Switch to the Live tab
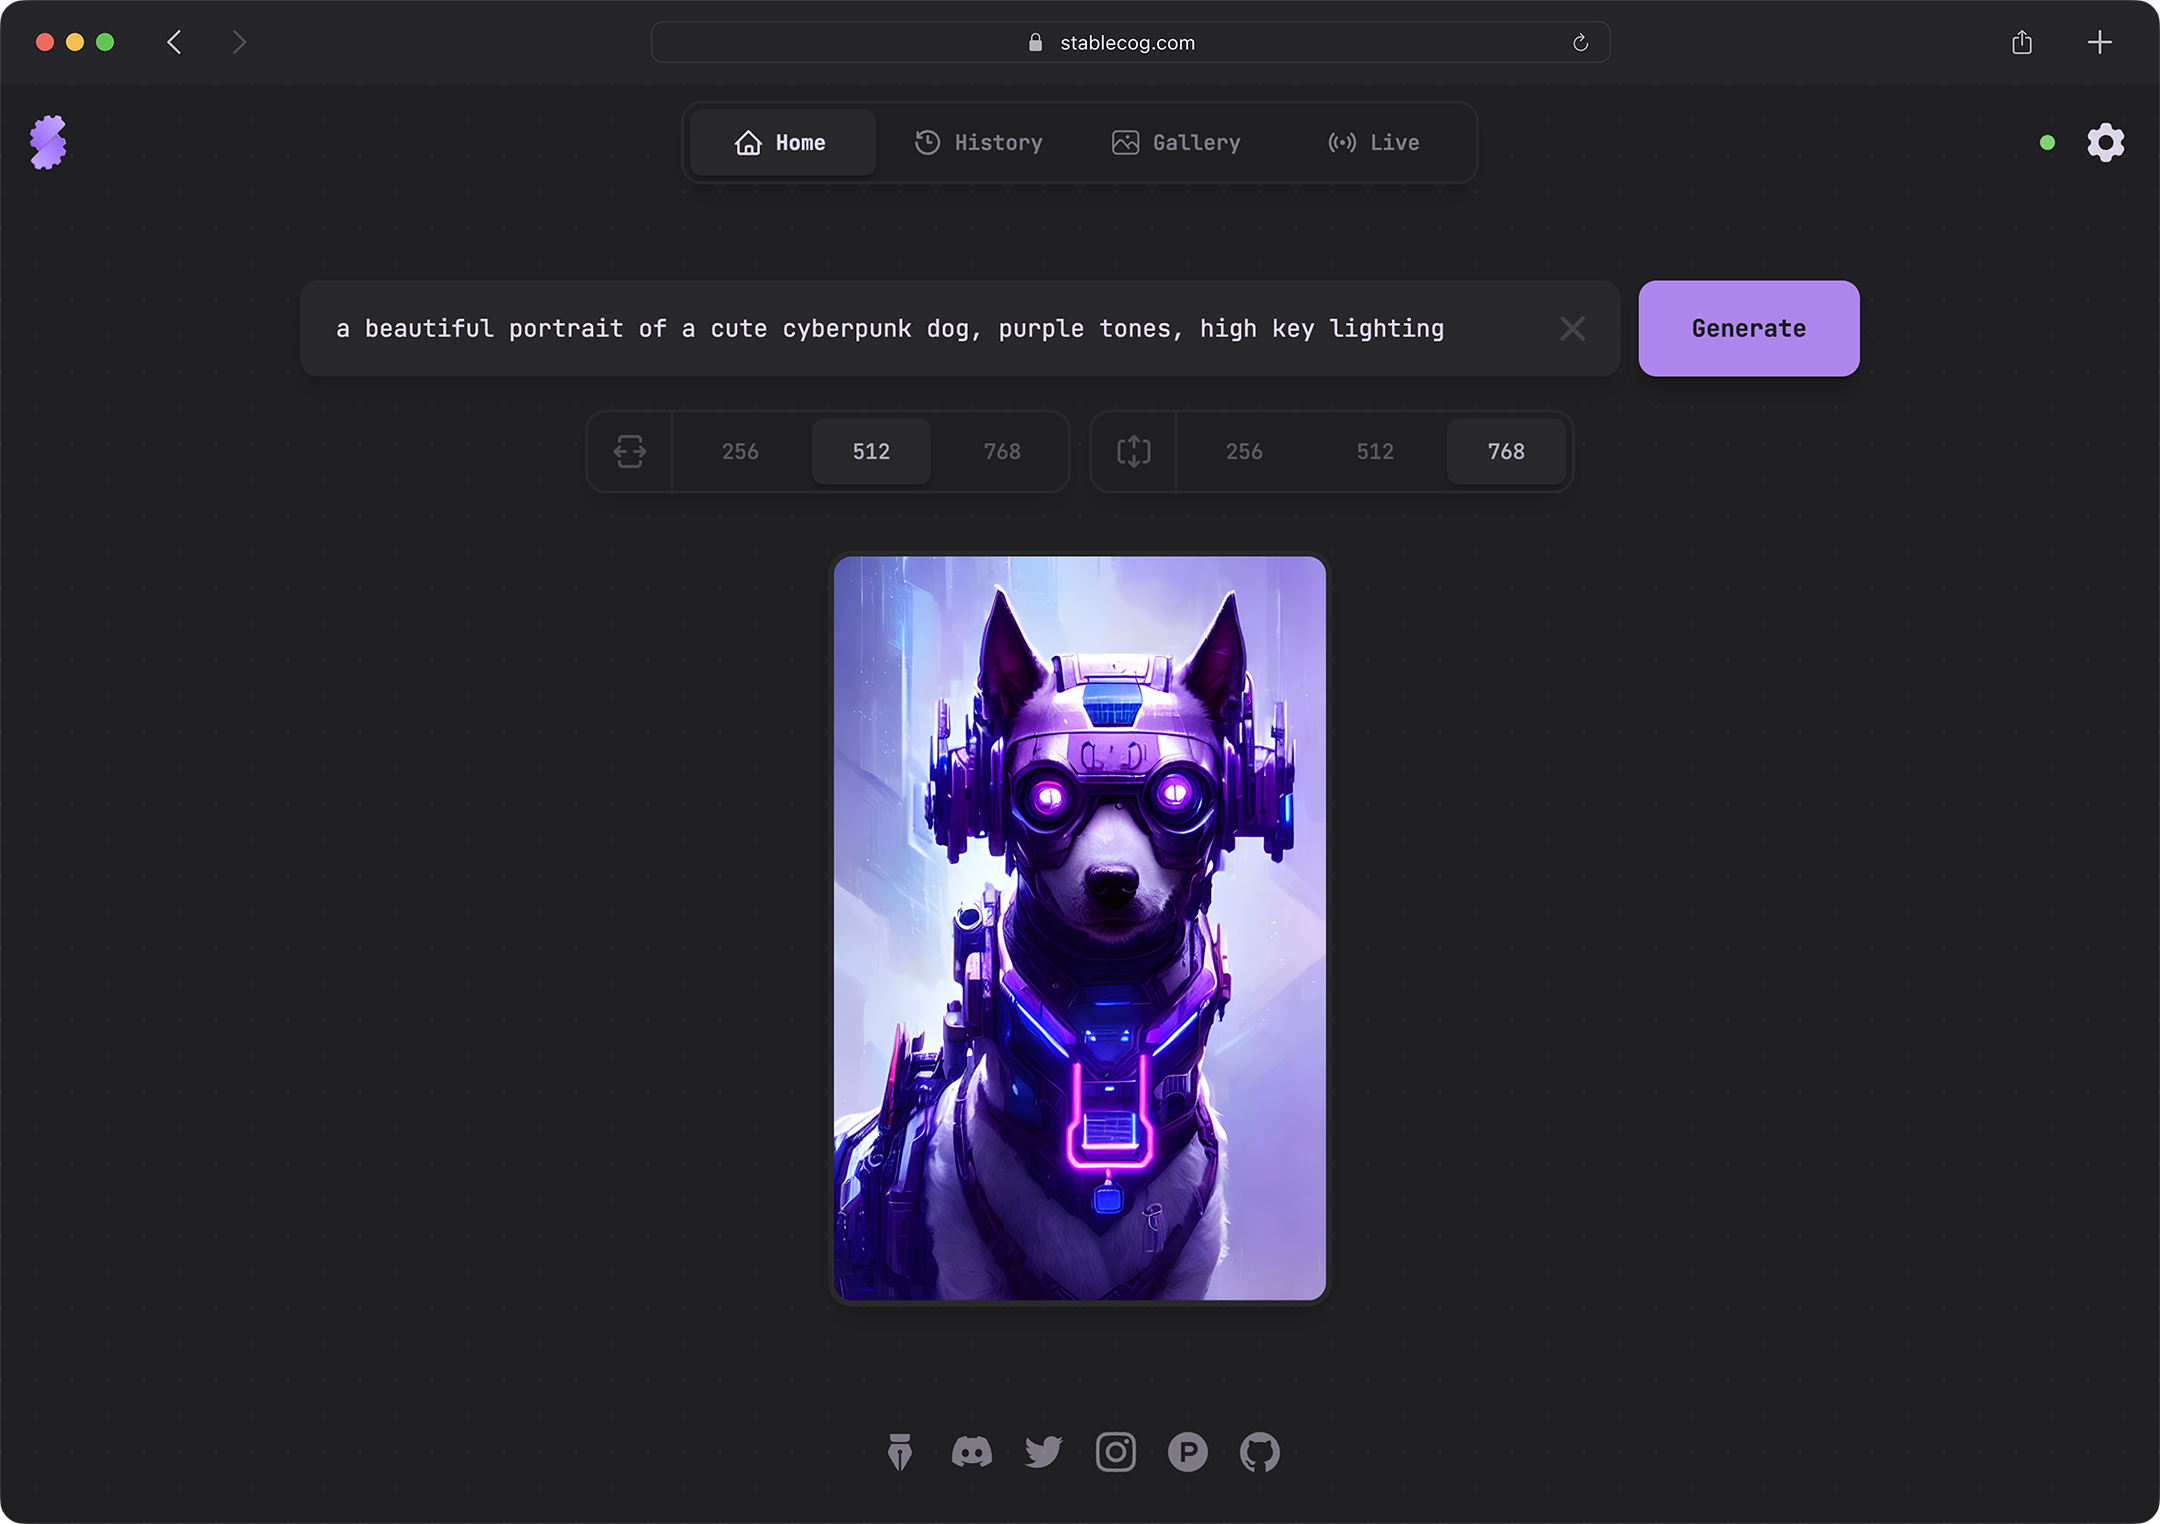This screenshot has height=1524, width=2160. pyautogui.click(x=1372, y=142)
